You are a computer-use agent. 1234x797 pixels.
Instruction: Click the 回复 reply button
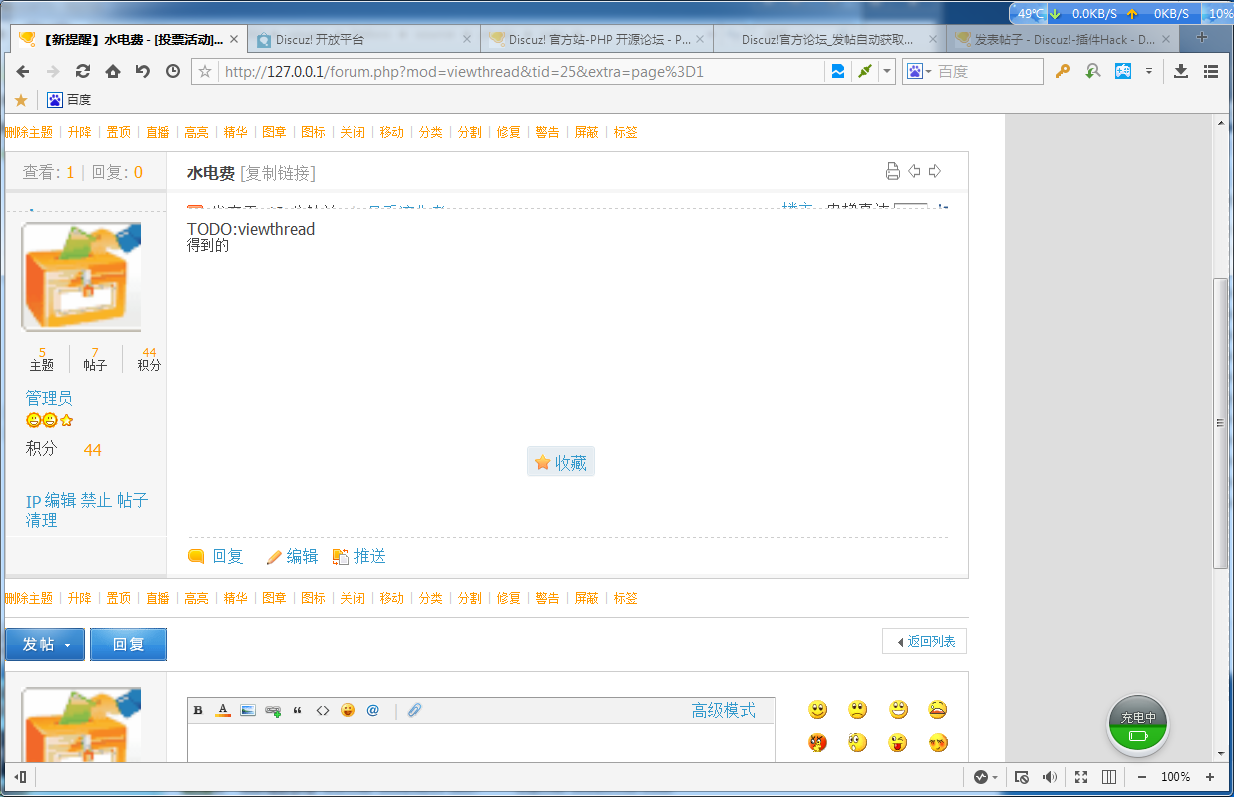(128, 644)
